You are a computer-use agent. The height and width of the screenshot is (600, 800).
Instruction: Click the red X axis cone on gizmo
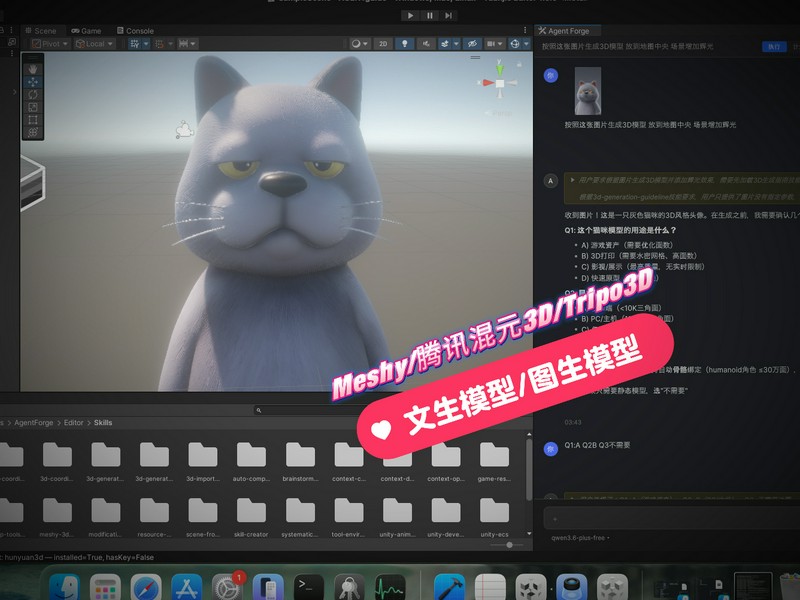pyautogui.click(x=487, y=83)
